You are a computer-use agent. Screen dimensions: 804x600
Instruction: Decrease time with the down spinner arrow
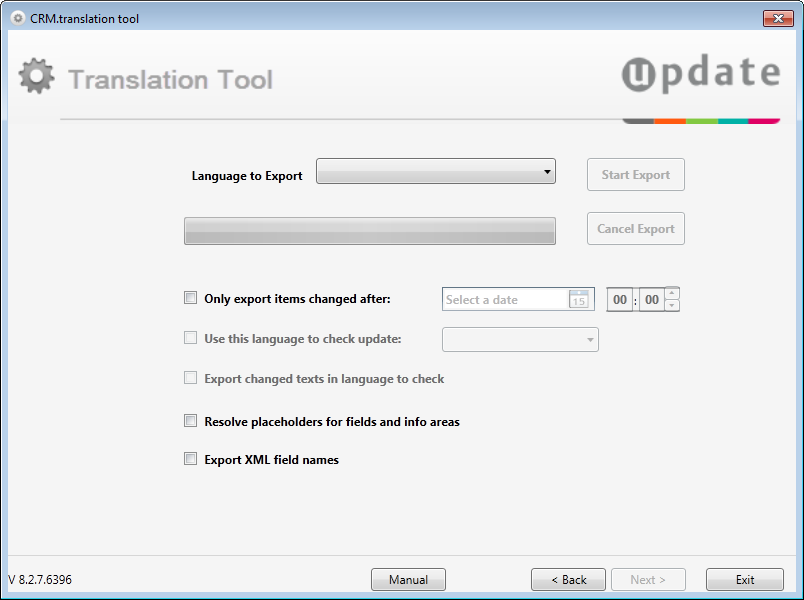pyautogui.click(x=672, y=305)
